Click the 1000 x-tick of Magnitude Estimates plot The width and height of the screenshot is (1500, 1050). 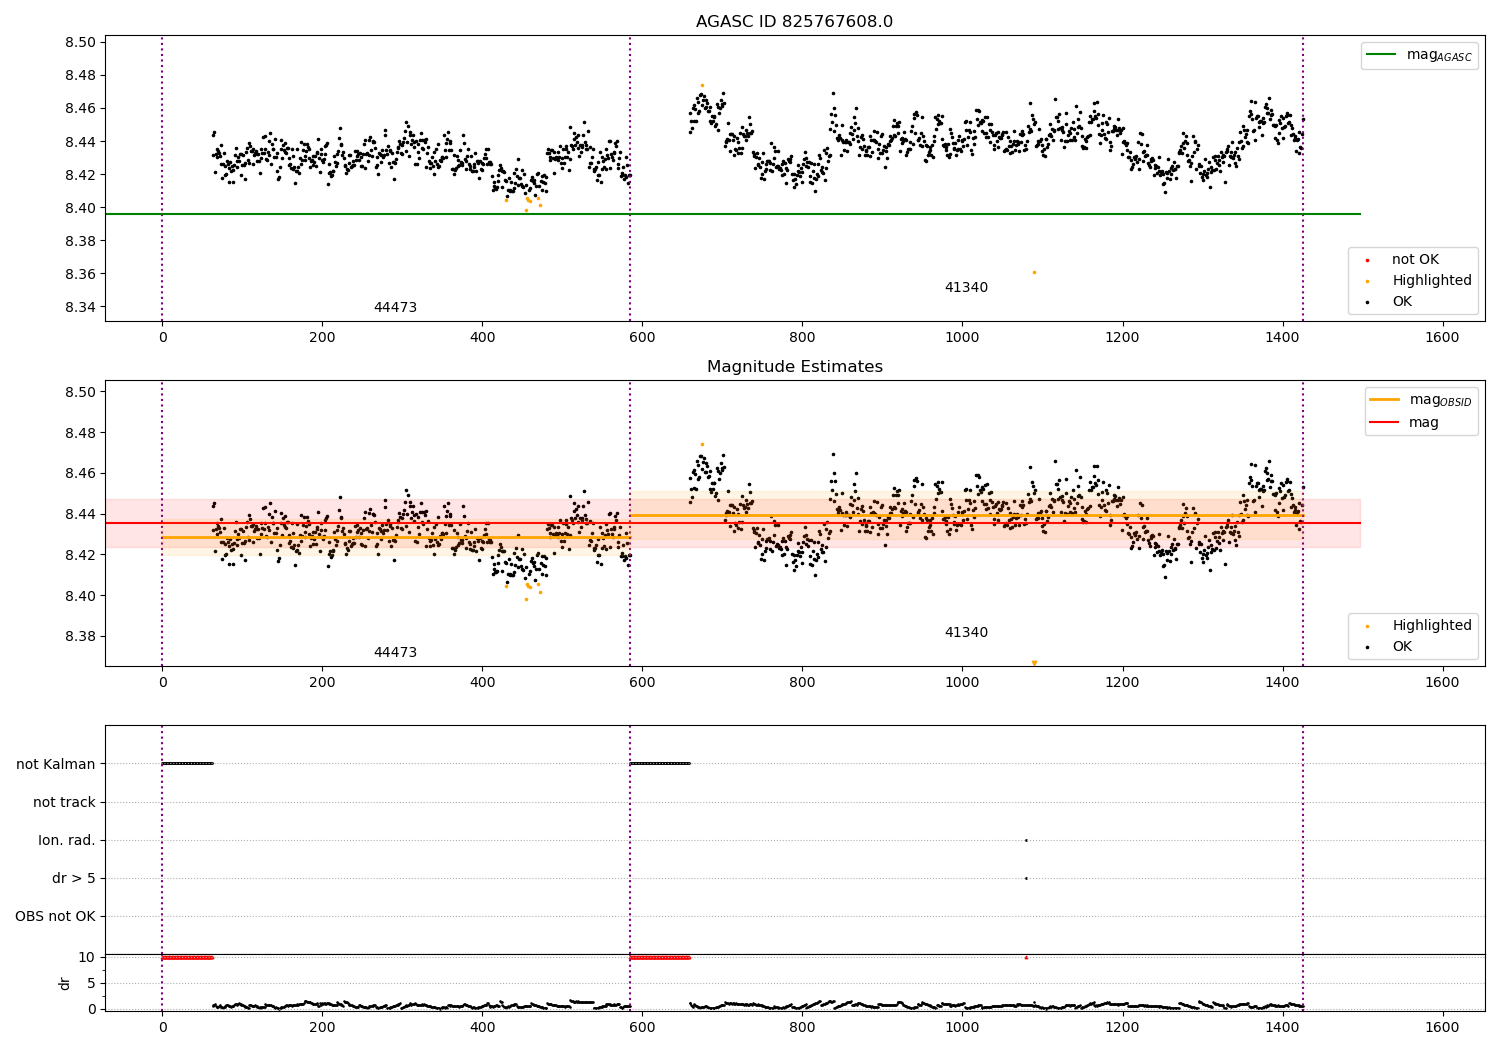[x=962, y=682]
